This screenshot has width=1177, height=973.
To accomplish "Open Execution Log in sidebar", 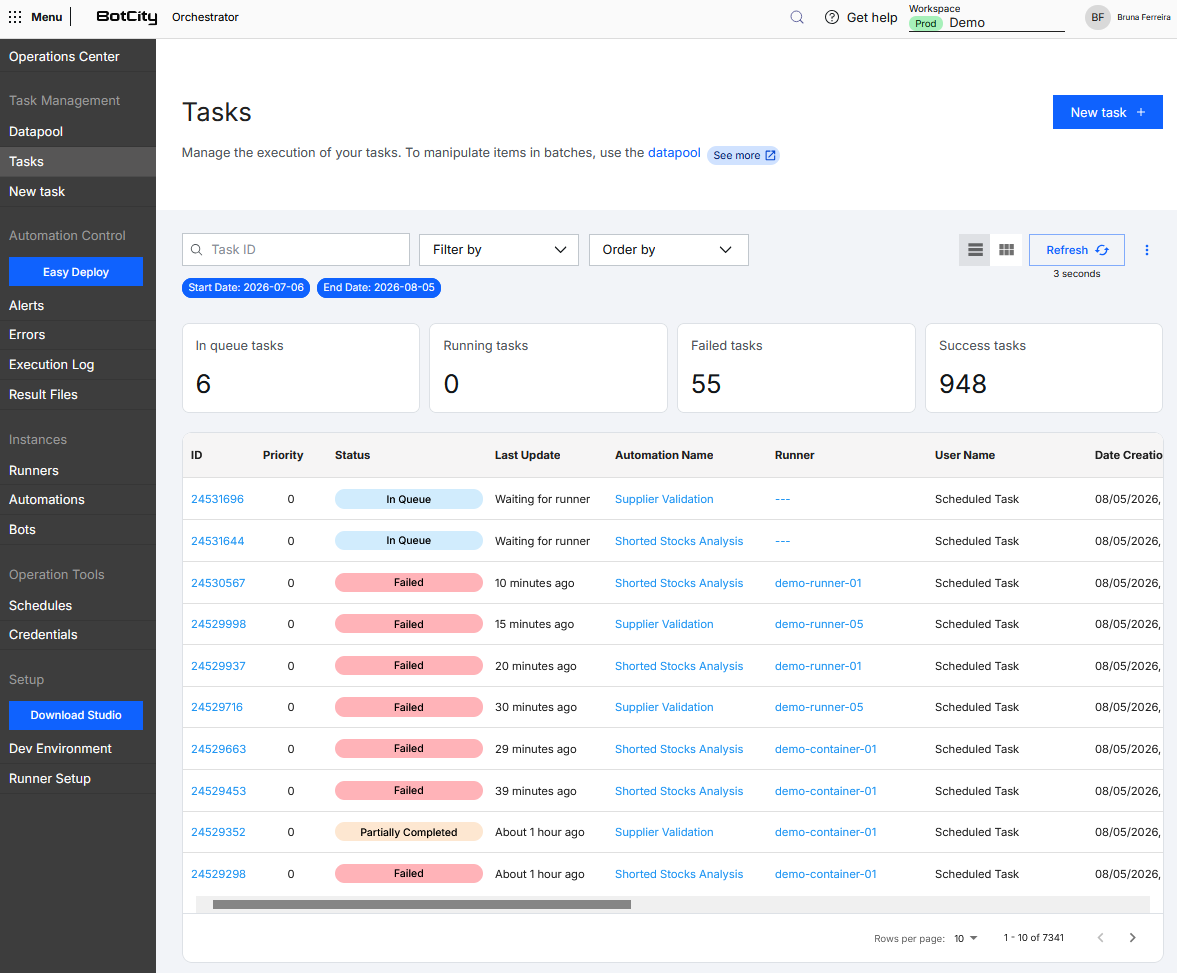I will [x=78, y=365].
